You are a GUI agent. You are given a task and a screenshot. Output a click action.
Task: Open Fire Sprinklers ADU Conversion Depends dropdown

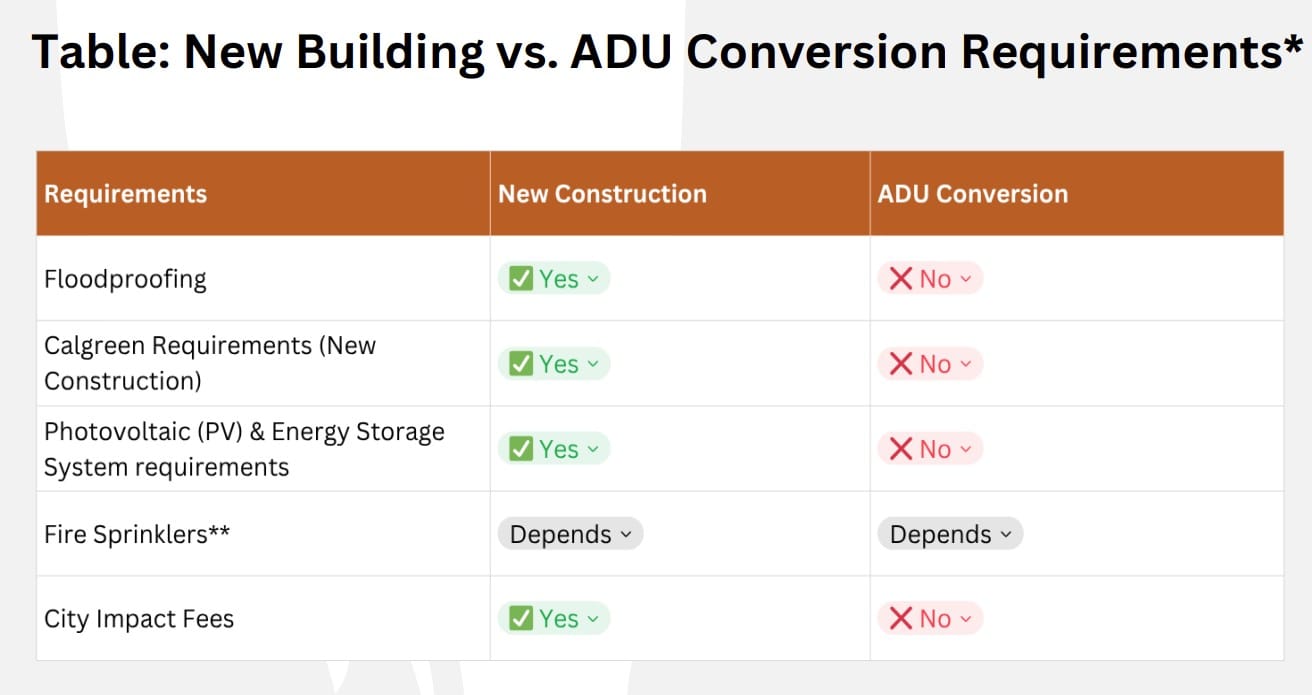[950, 534]
